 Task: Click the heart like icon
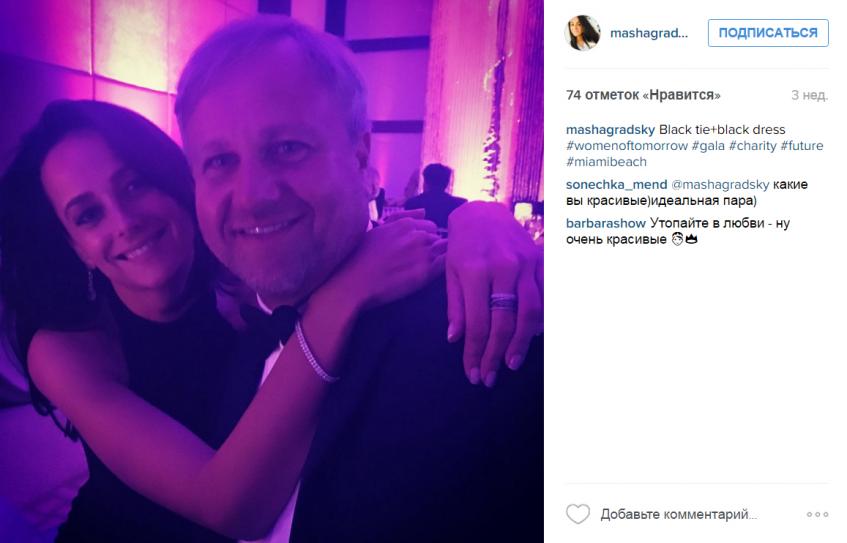tap(577, 514)
